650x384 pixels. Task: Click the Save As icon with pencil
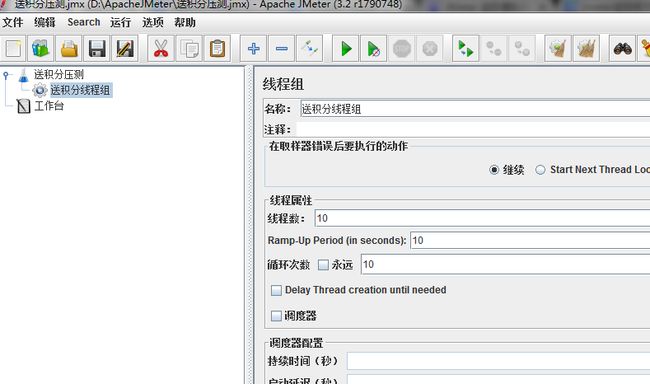point(125,49)
